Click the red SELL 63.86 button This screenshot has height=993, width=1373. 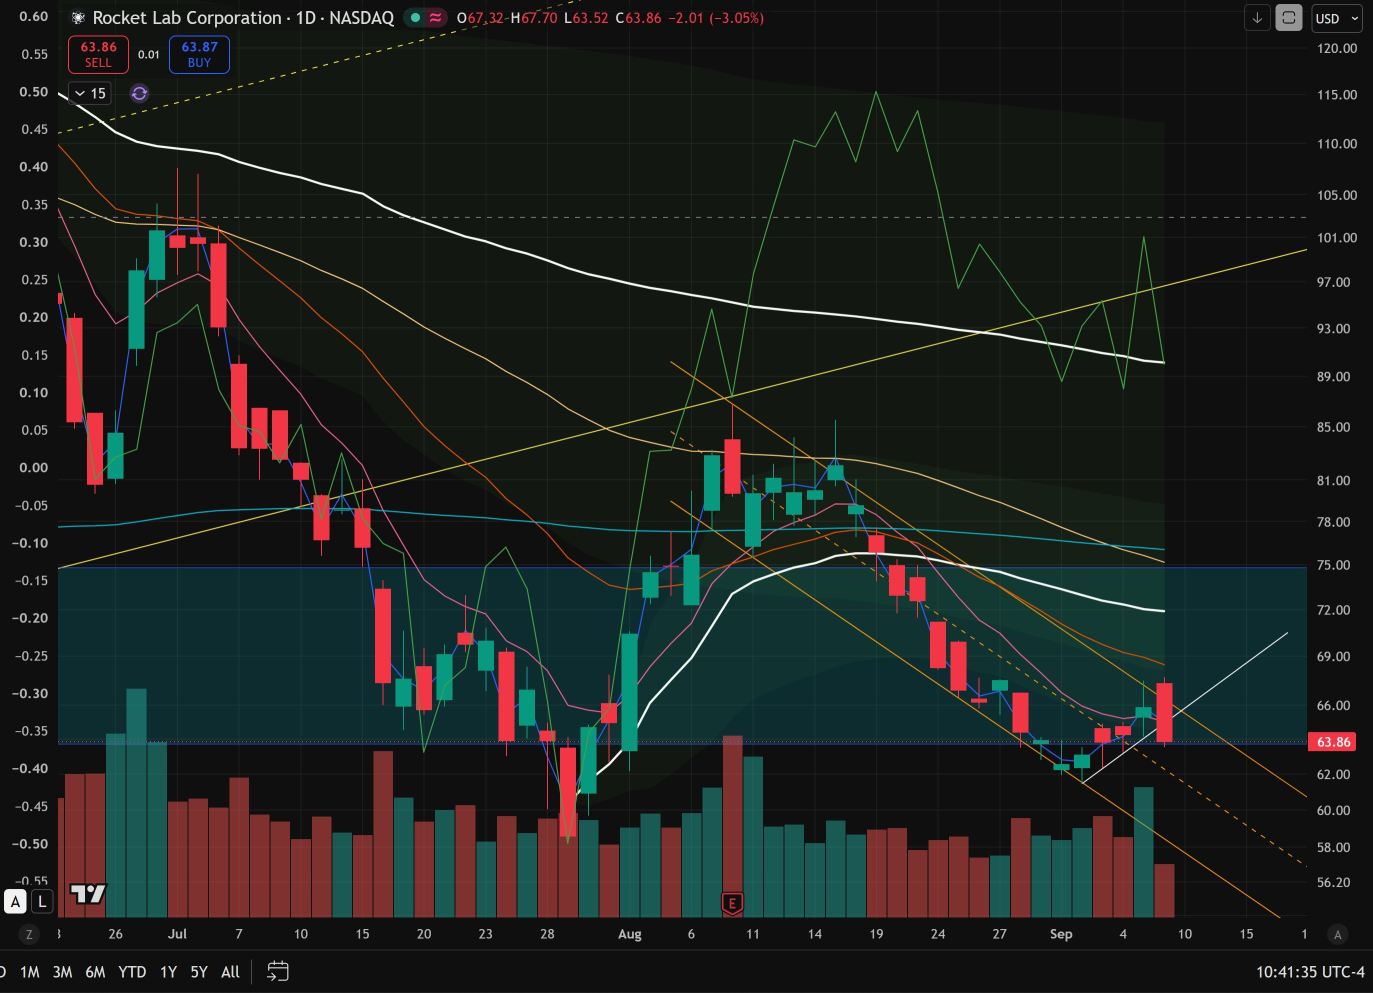point(98,54)
